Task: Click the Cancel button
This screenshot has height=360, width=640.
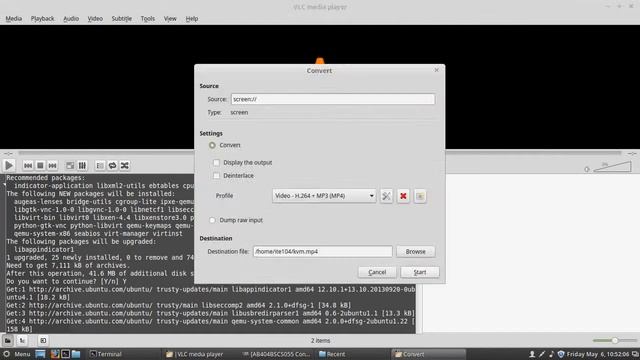Action: [x=377, y=272]
